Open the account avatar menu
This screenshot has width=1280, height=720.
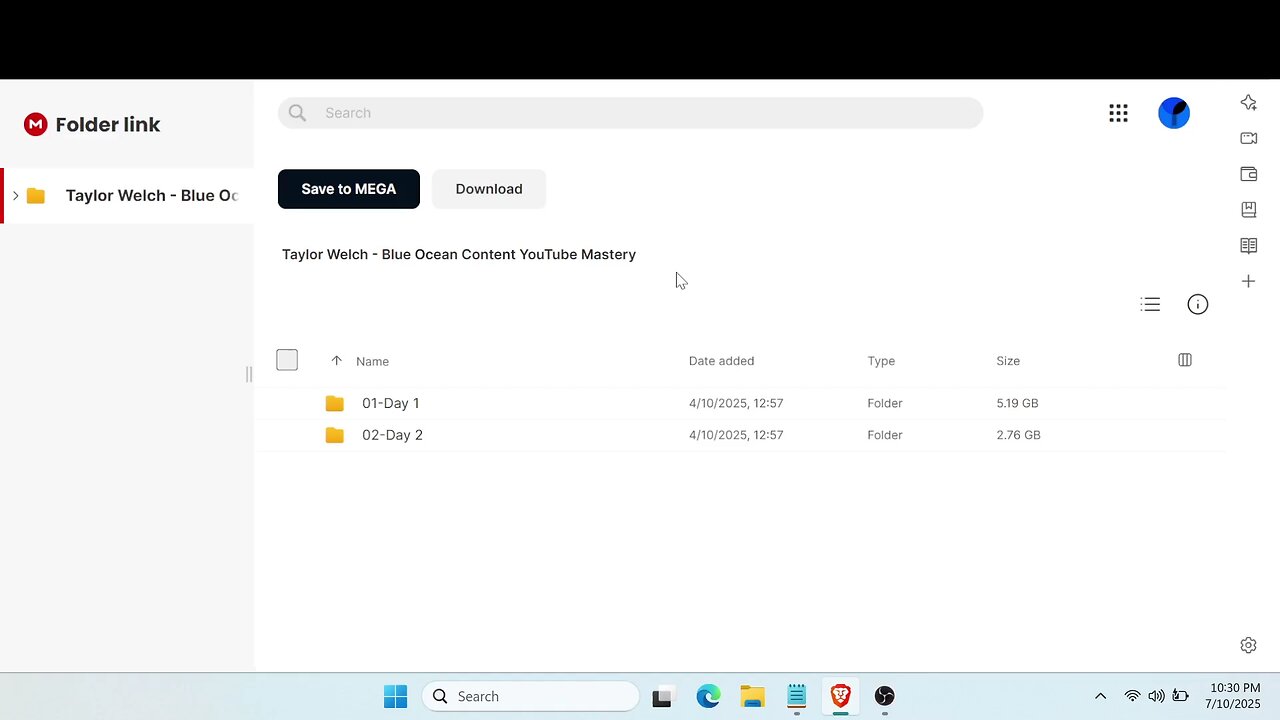tap(1174, 113)
